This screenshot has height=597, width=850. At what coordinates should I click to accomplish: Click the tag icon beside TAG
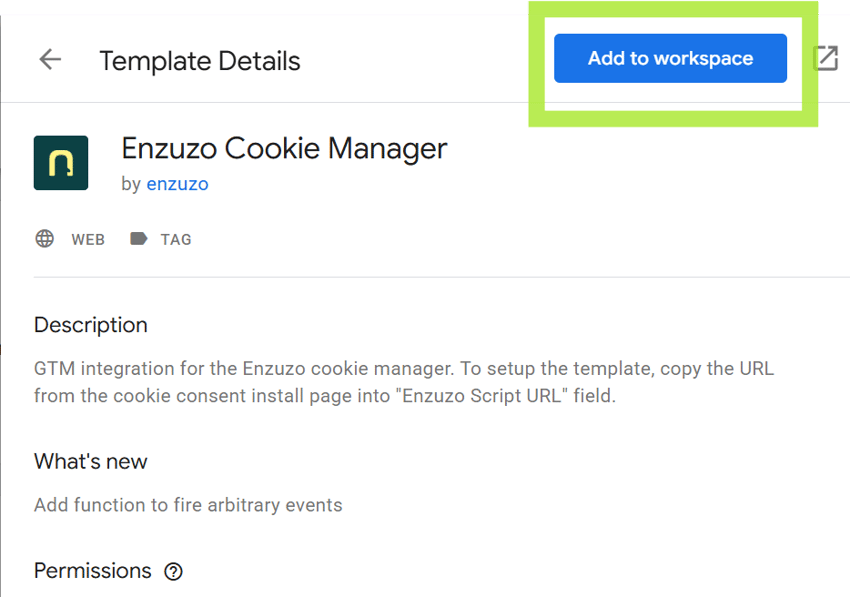point(139,239)
